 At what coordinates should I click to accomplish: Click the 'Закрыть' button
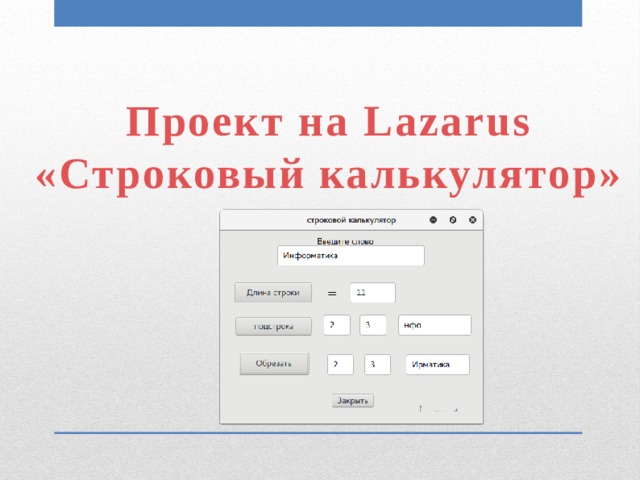353,401
